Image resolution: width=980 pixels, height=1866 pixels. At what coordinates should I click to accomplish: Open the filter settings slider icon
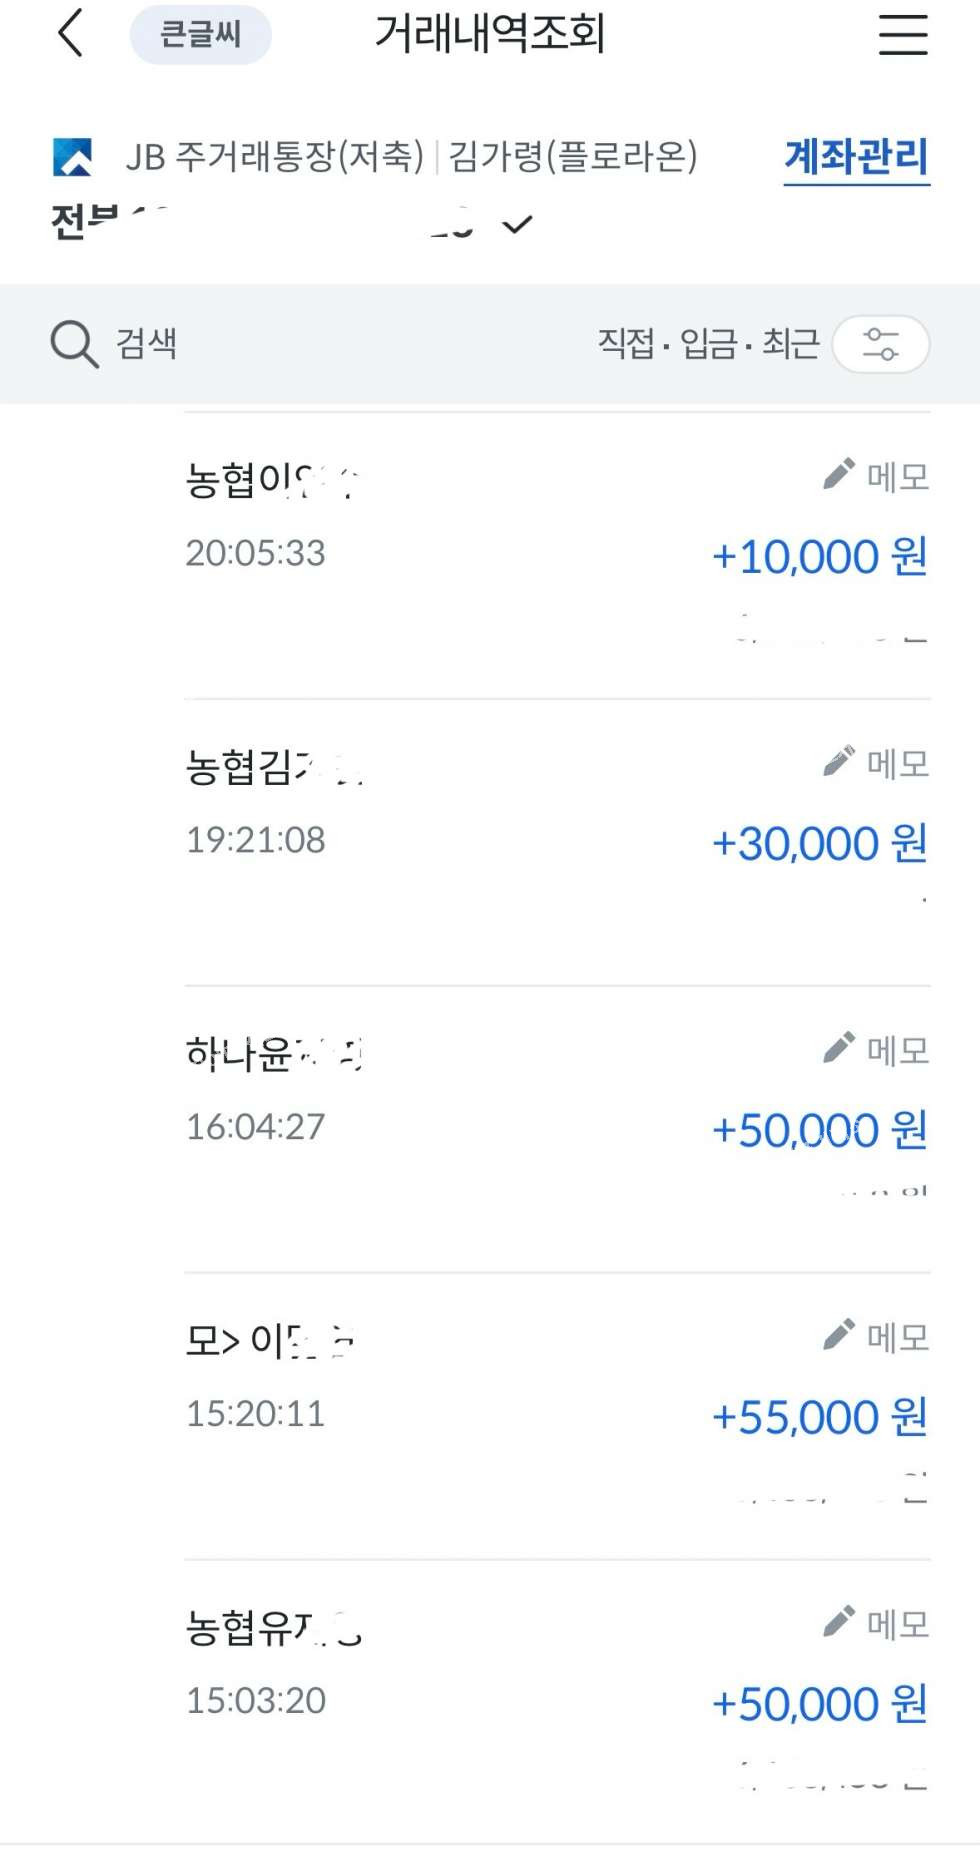click(881, 344)
